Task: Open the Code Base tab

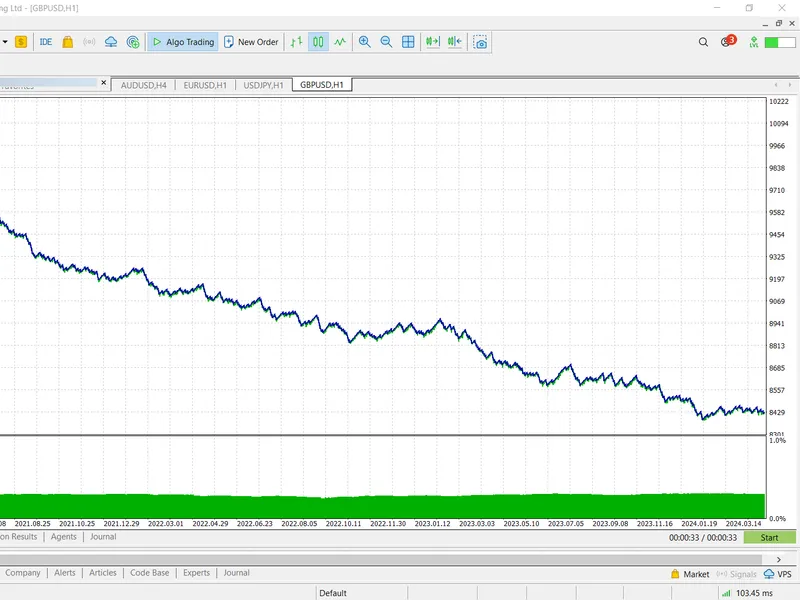Action: click(149, 573)
